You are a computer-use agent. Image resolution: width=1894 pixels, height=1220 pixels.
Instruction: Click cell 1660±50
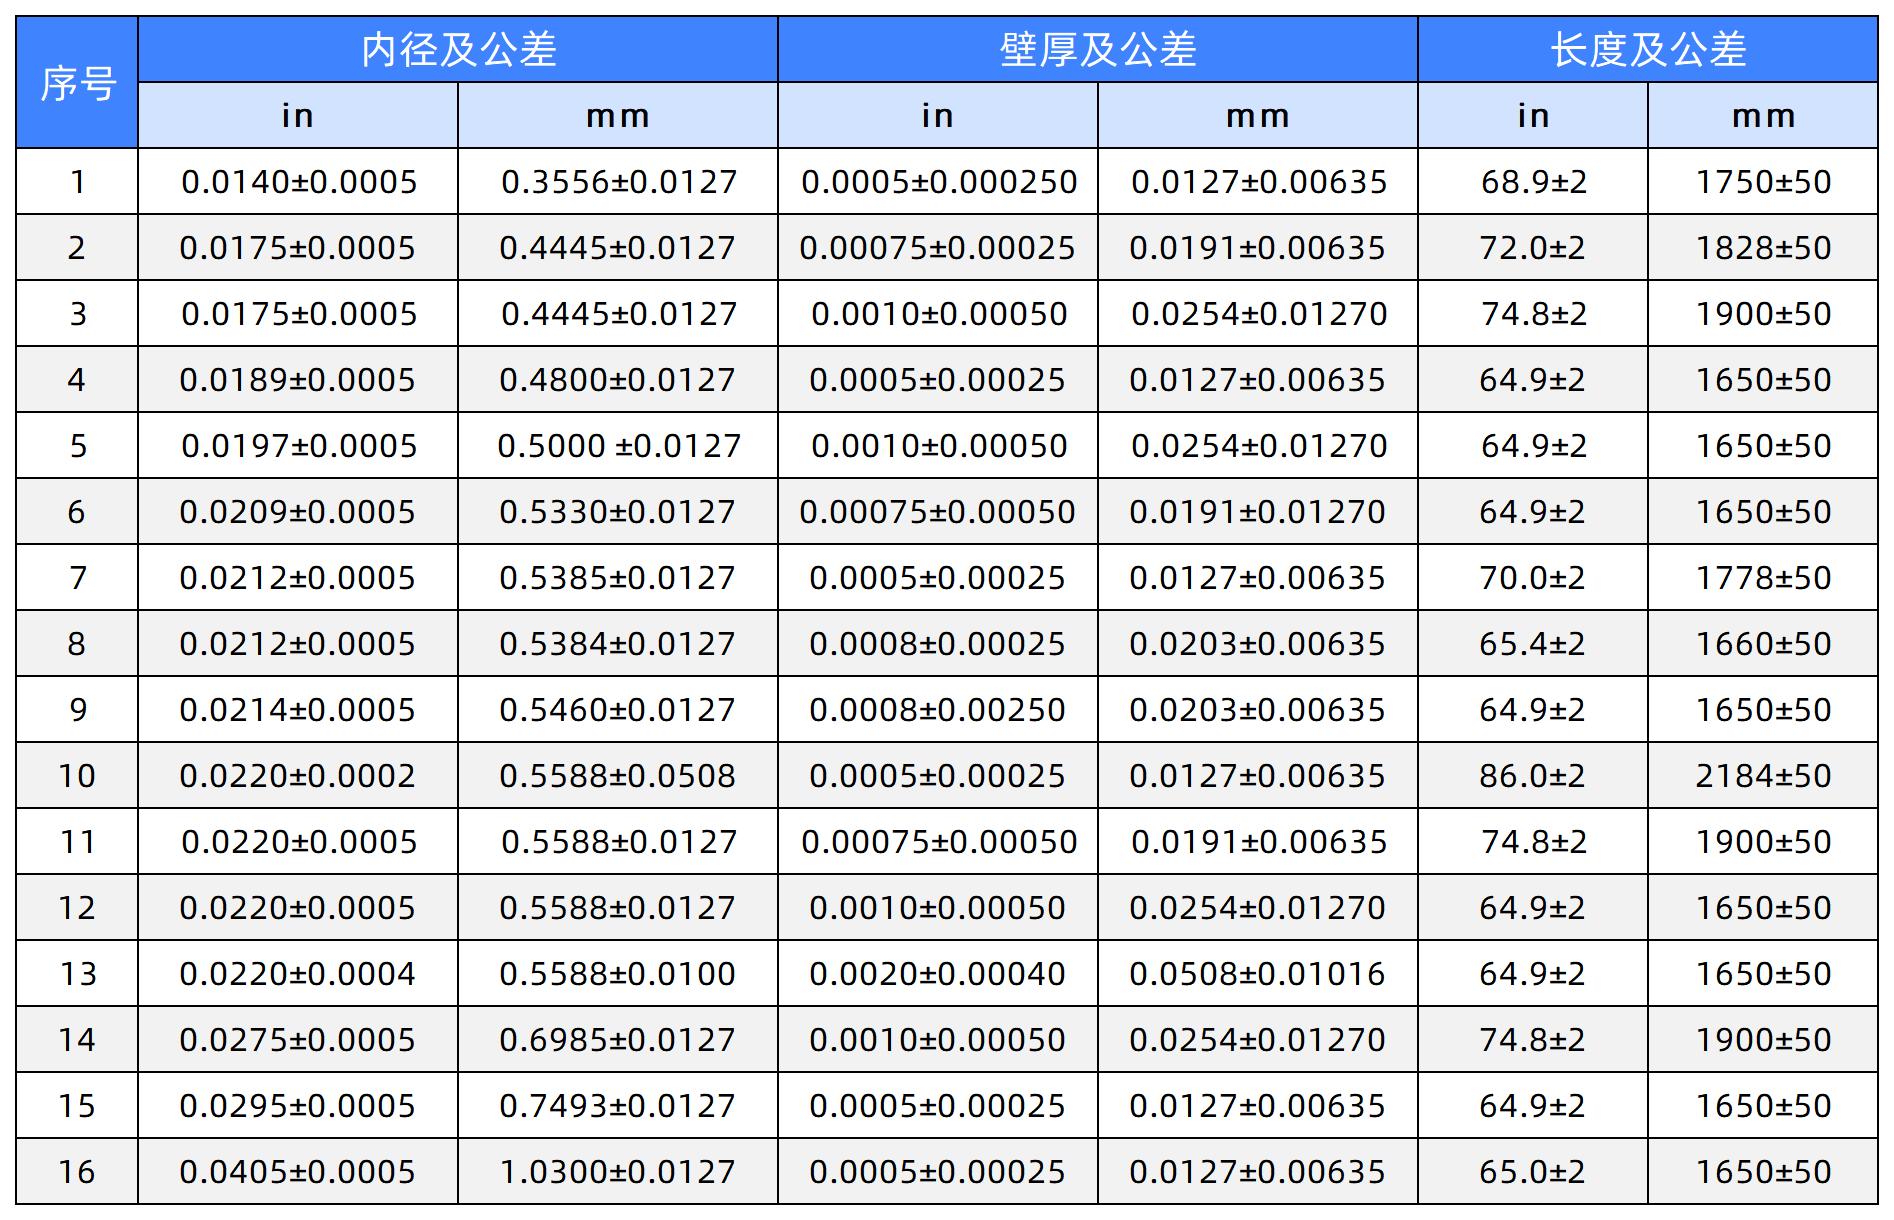point(1763,643)
